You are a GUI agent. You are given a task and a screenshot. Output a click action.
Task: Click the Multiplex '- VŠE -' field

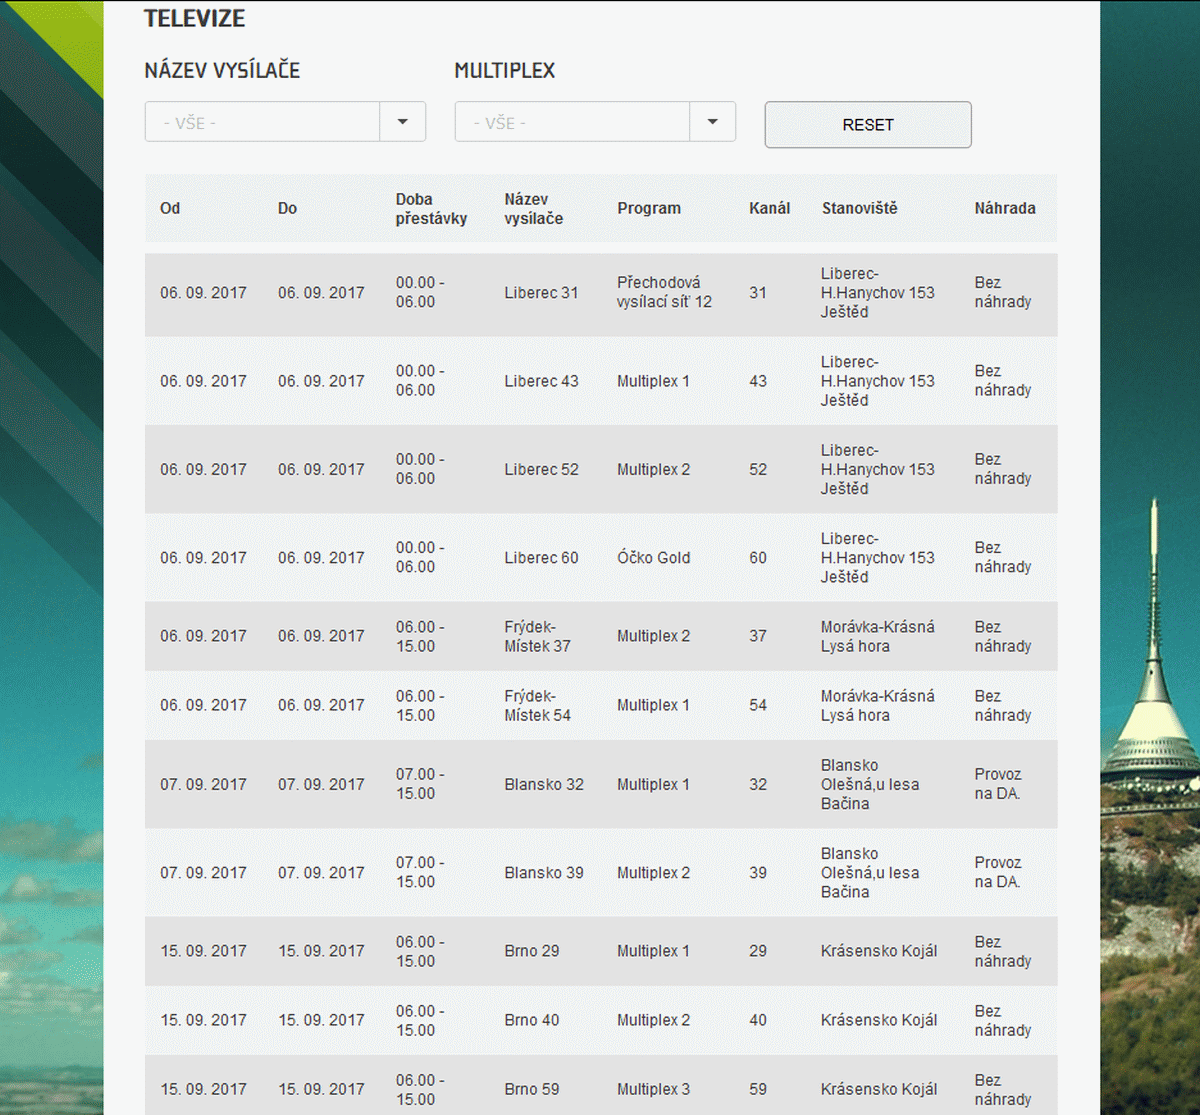click(572, 122)
